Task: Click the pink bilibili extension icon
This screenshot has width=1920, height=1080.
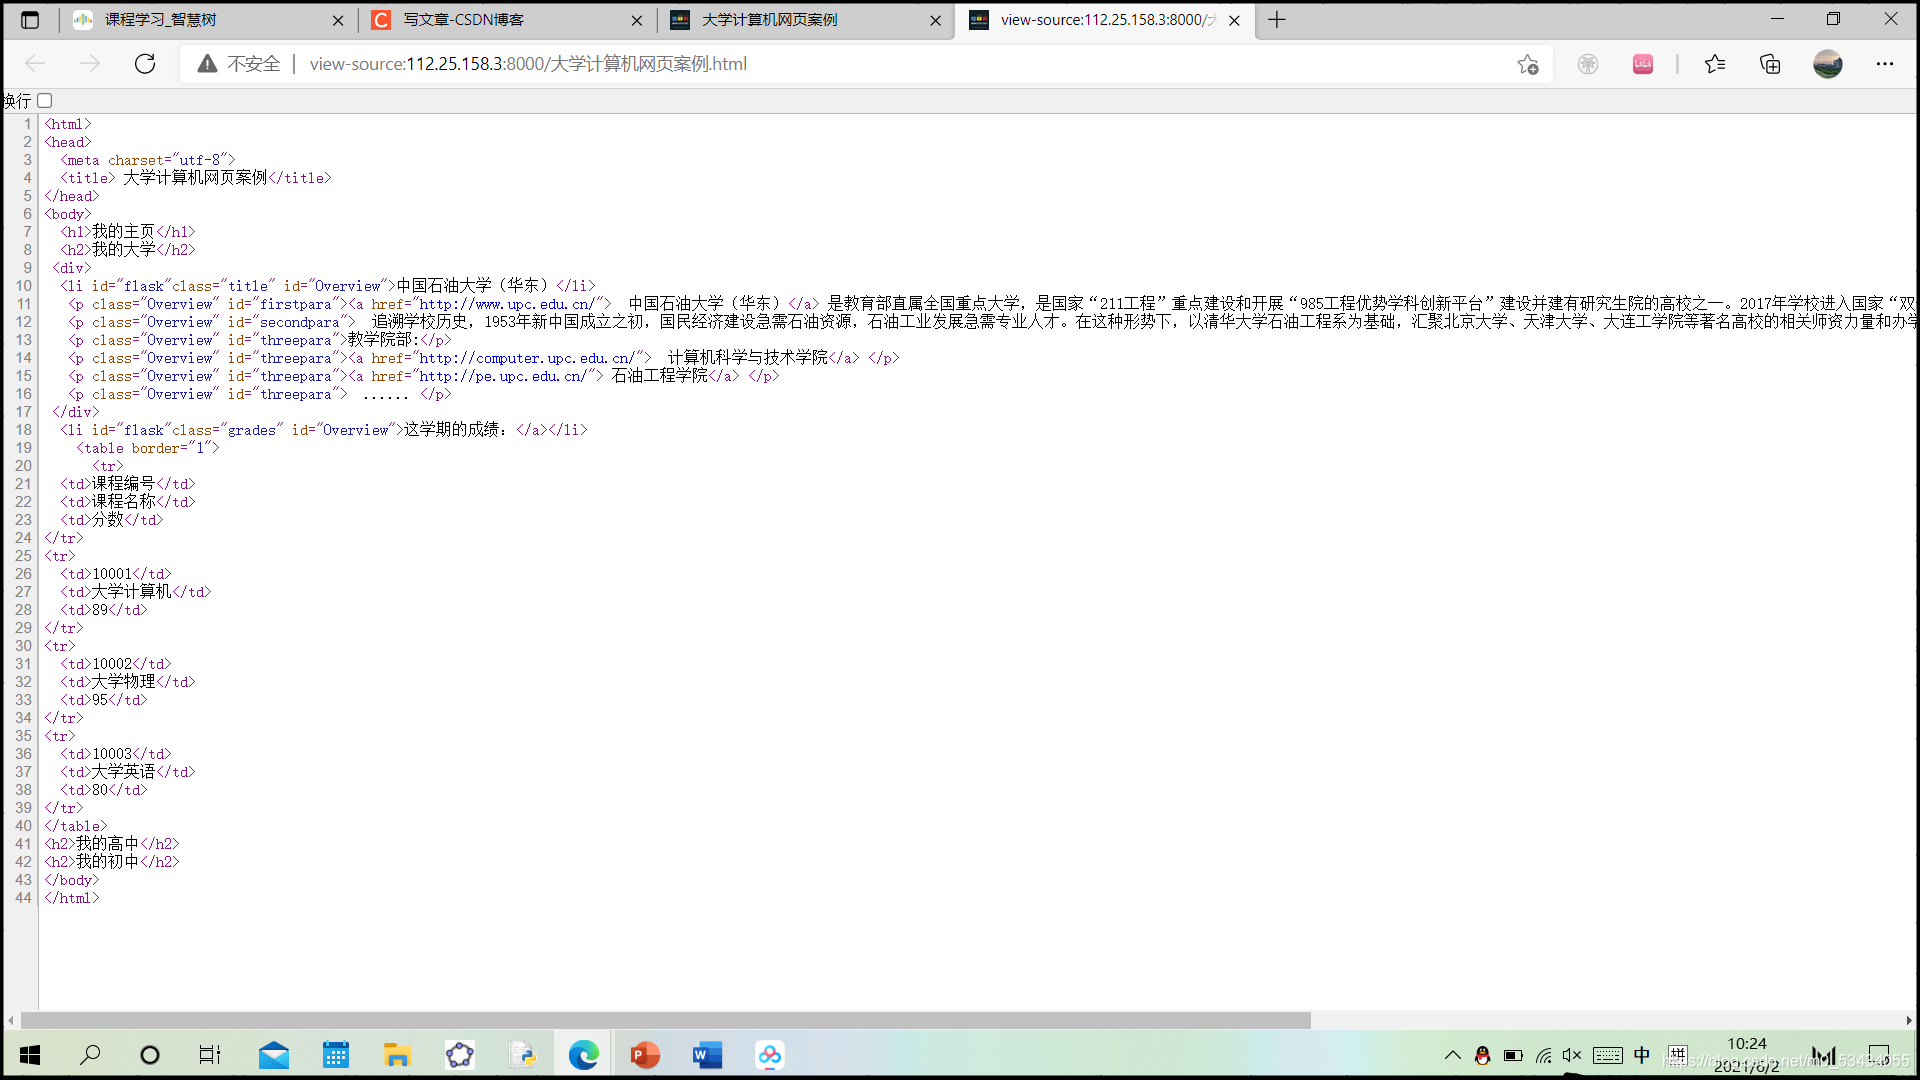Action: pyautogui.click(x=1643, y=64)
